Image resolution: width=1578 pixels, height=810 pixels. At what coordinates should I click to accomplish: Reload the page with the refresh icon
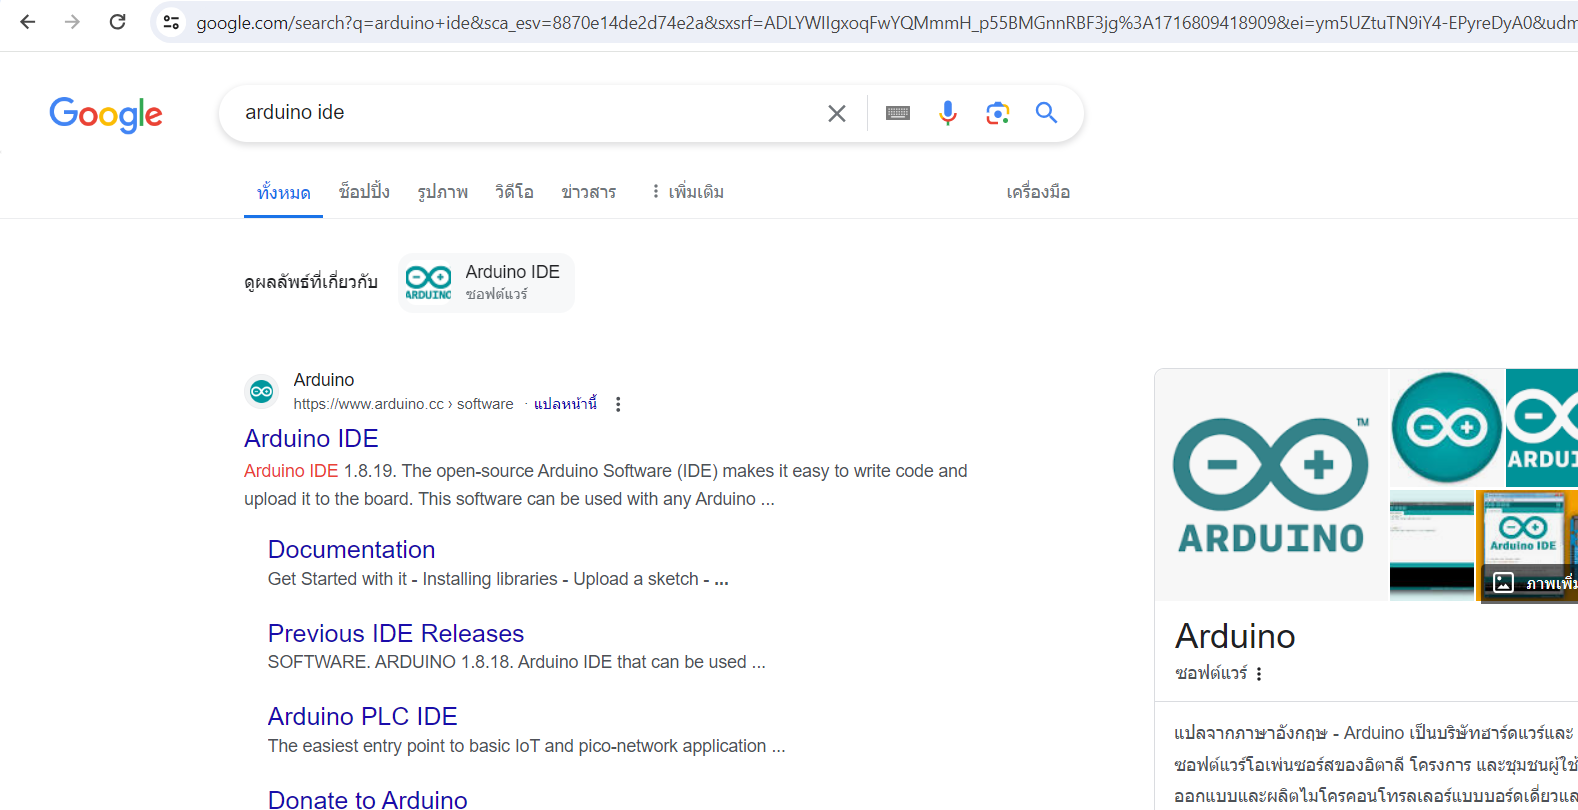117,21
